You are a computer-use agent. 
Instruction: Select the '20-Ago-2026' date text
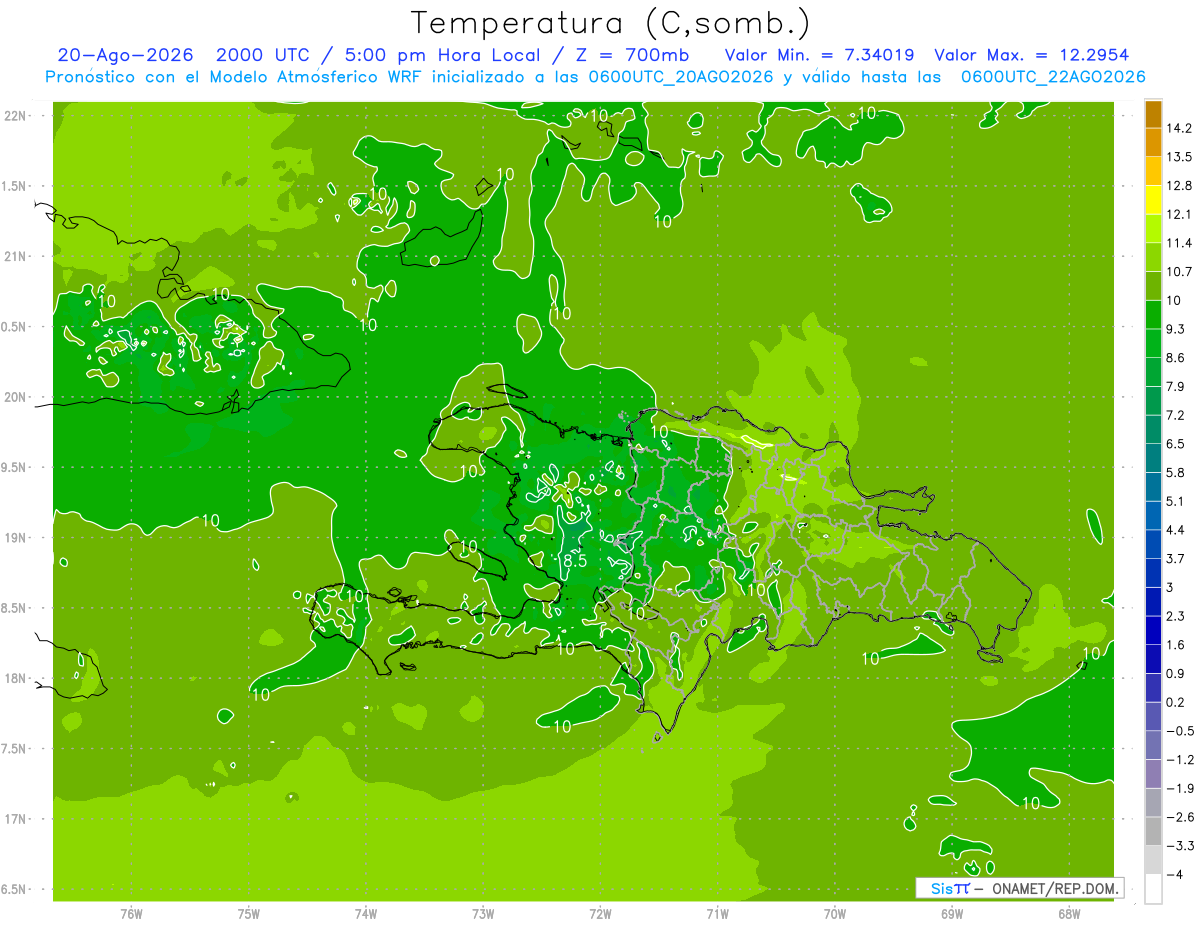click(x=125, y=55)
